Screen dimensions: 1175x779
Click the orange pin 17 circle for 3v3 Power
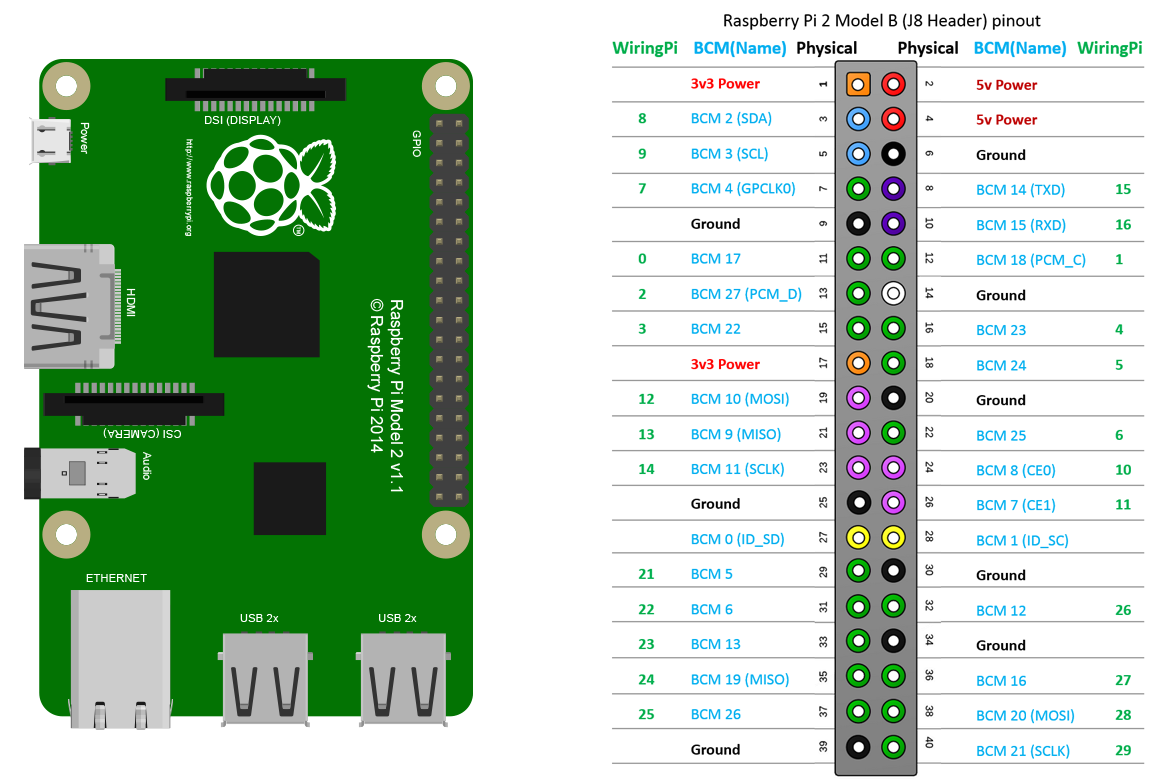[x=858, y=363]
